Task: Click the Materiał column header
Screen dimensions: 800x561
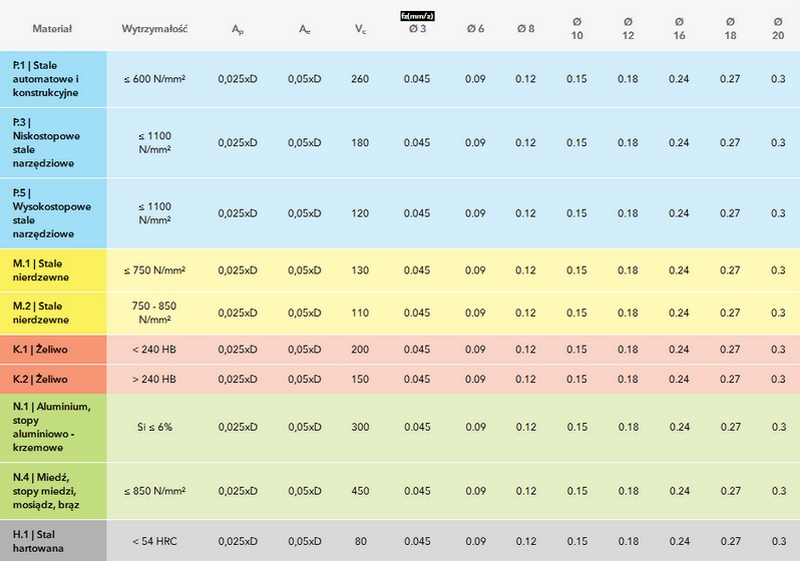Action: [52, 29]
